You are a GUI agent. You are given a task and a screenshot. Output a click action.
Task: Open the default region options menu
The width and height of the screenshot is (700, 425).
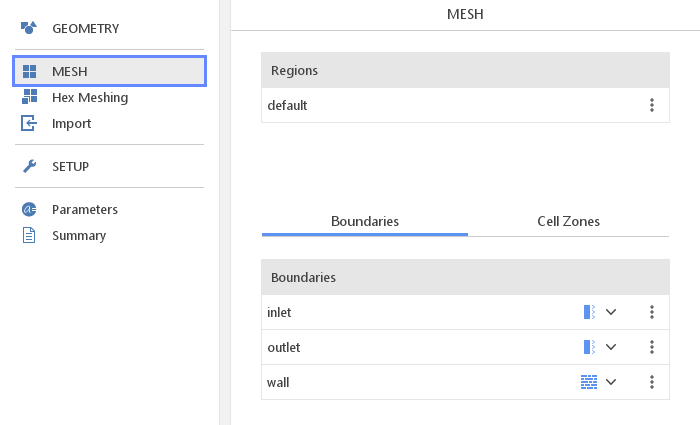652,105
